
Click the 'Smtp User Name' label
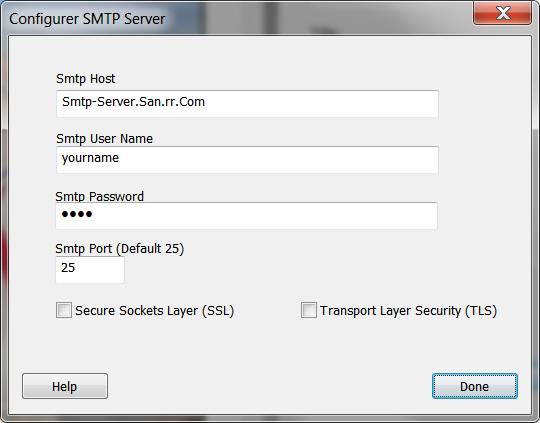pos(105,138)
